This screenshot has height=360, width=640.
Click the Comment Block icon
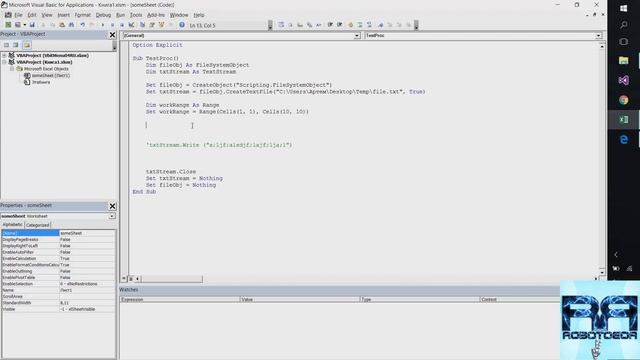pyautogui.click(x=360, y=25)
